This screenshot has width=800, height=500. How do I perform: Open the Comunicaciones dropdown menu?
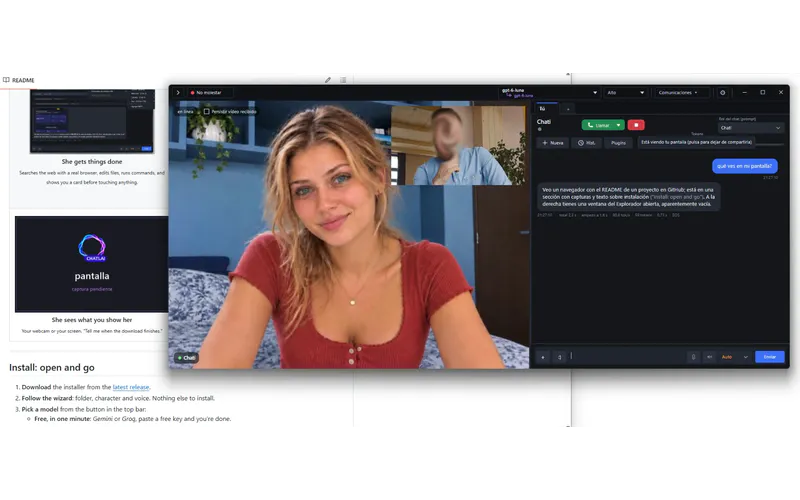coord(681,93)
